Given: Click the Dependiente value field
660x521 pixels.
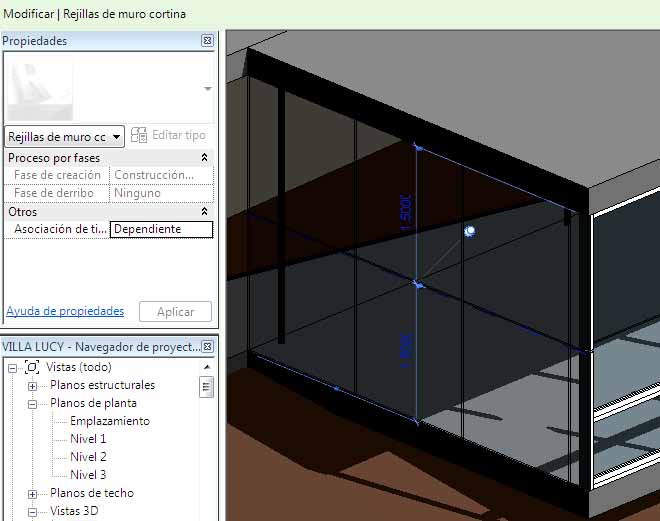Looking at the screenshot, I should pos(161,229).
